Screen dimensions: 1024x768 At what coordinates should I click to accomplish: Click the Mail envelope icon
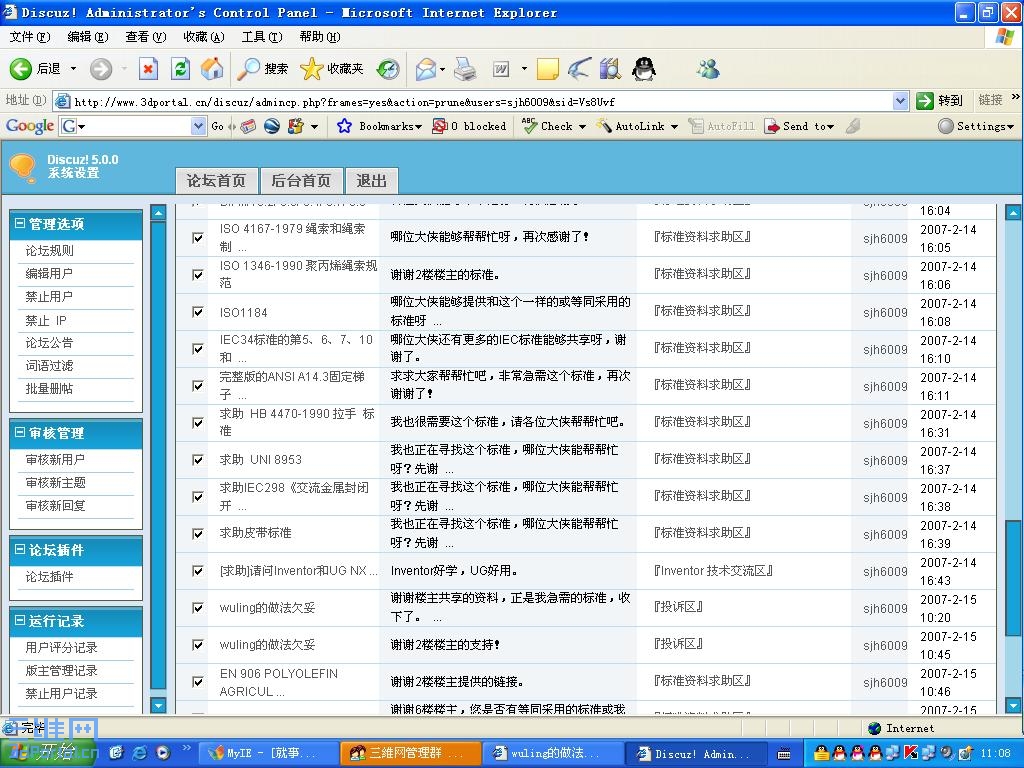[425, 69]
